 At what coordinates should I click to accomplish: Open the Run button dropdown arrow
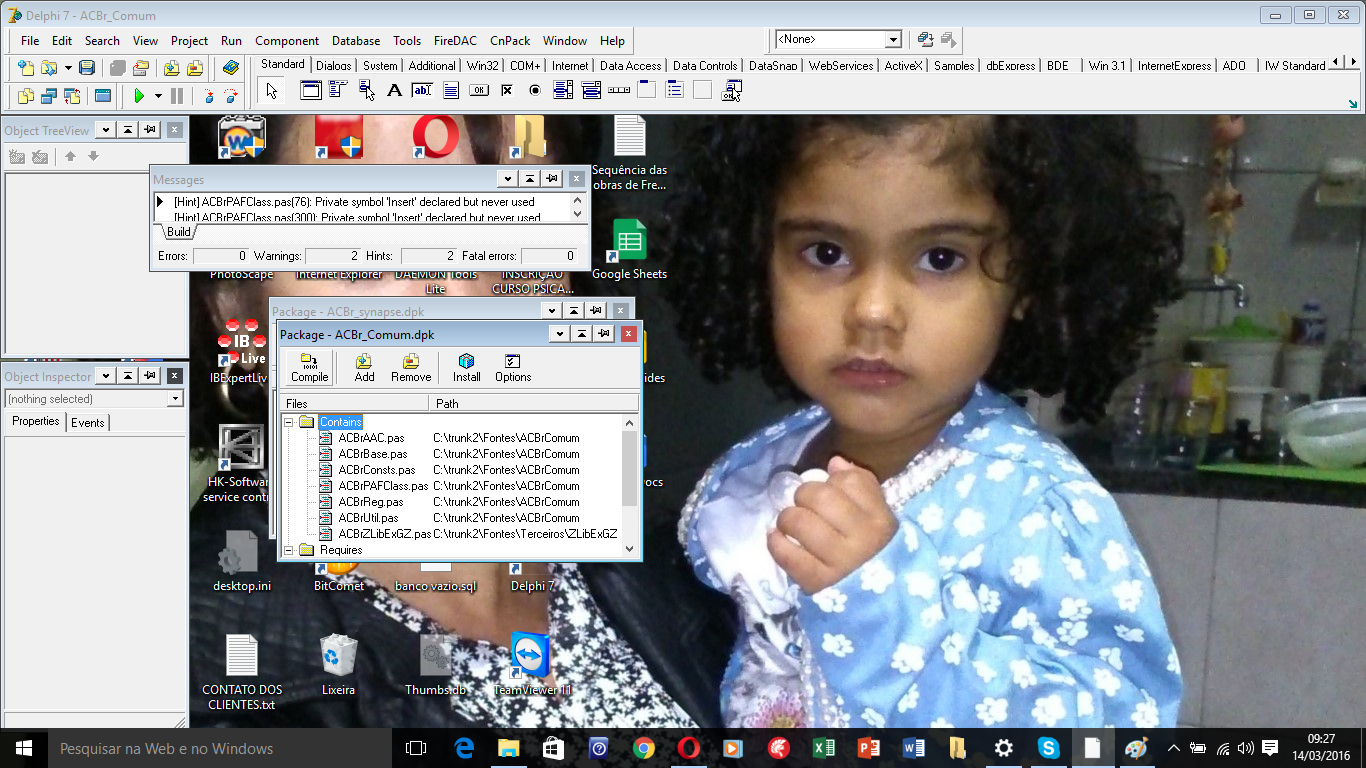[x=158, y=96]
